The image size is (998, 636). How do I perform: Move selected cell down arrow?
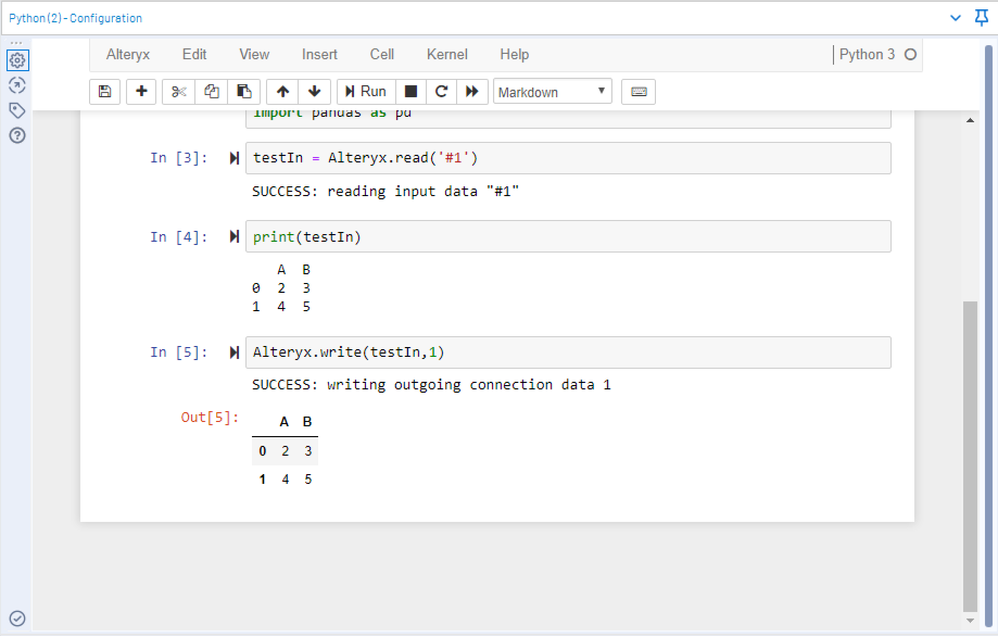[314, 92]
